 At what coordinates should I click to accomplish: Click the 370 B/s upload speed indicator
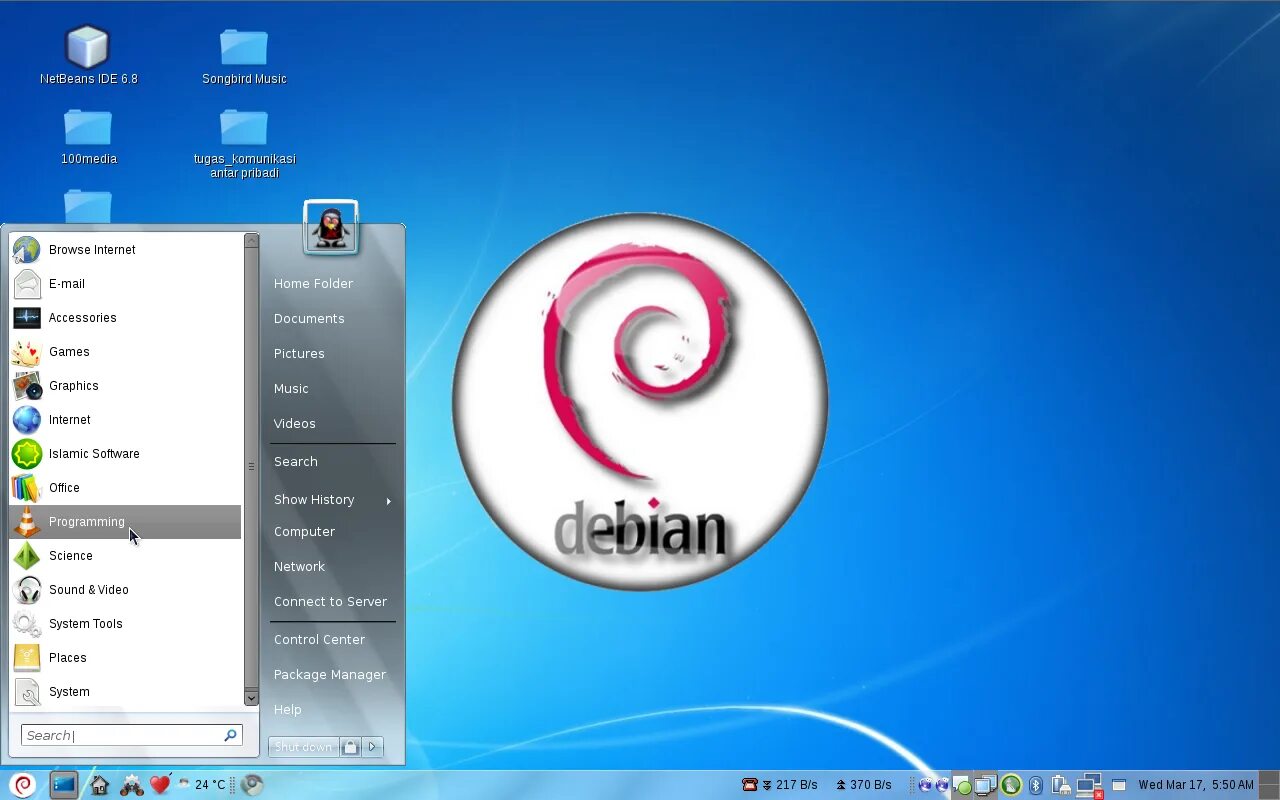tap(863, 785)
